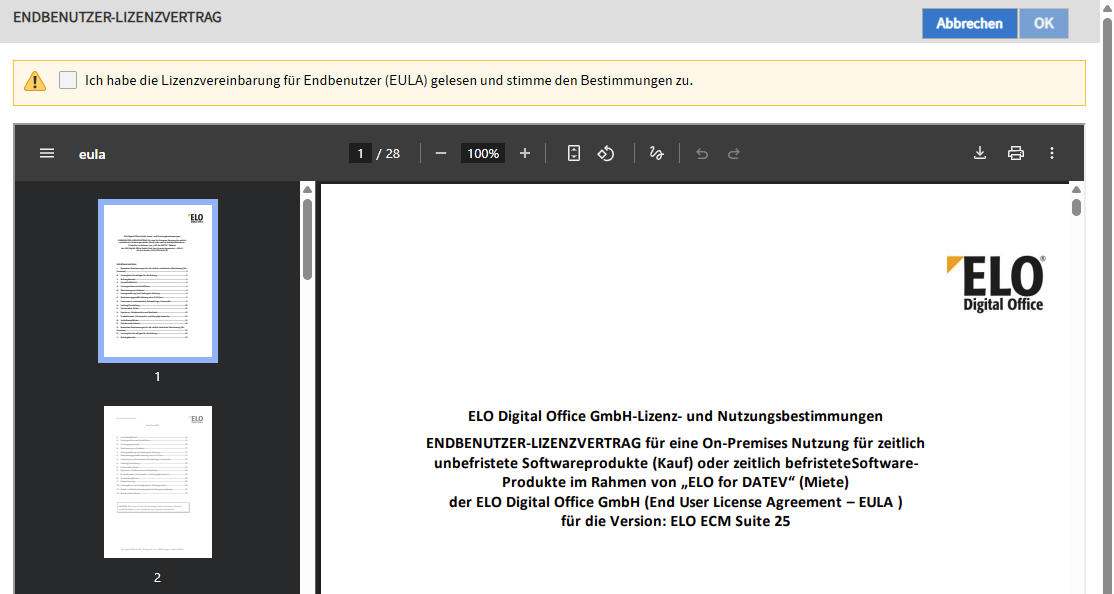
Task: Click the heading 'ELO Digital Office GmbH-Lizenz- und Nutzungsbestimmungen'
Action: pos(675,416)
